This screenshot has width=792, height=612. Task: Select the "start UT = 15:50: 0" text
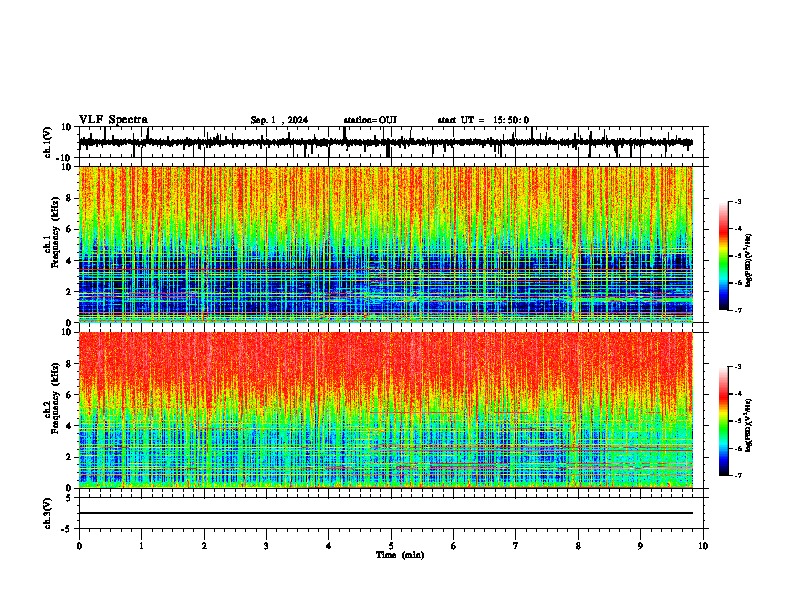(483, 120)
